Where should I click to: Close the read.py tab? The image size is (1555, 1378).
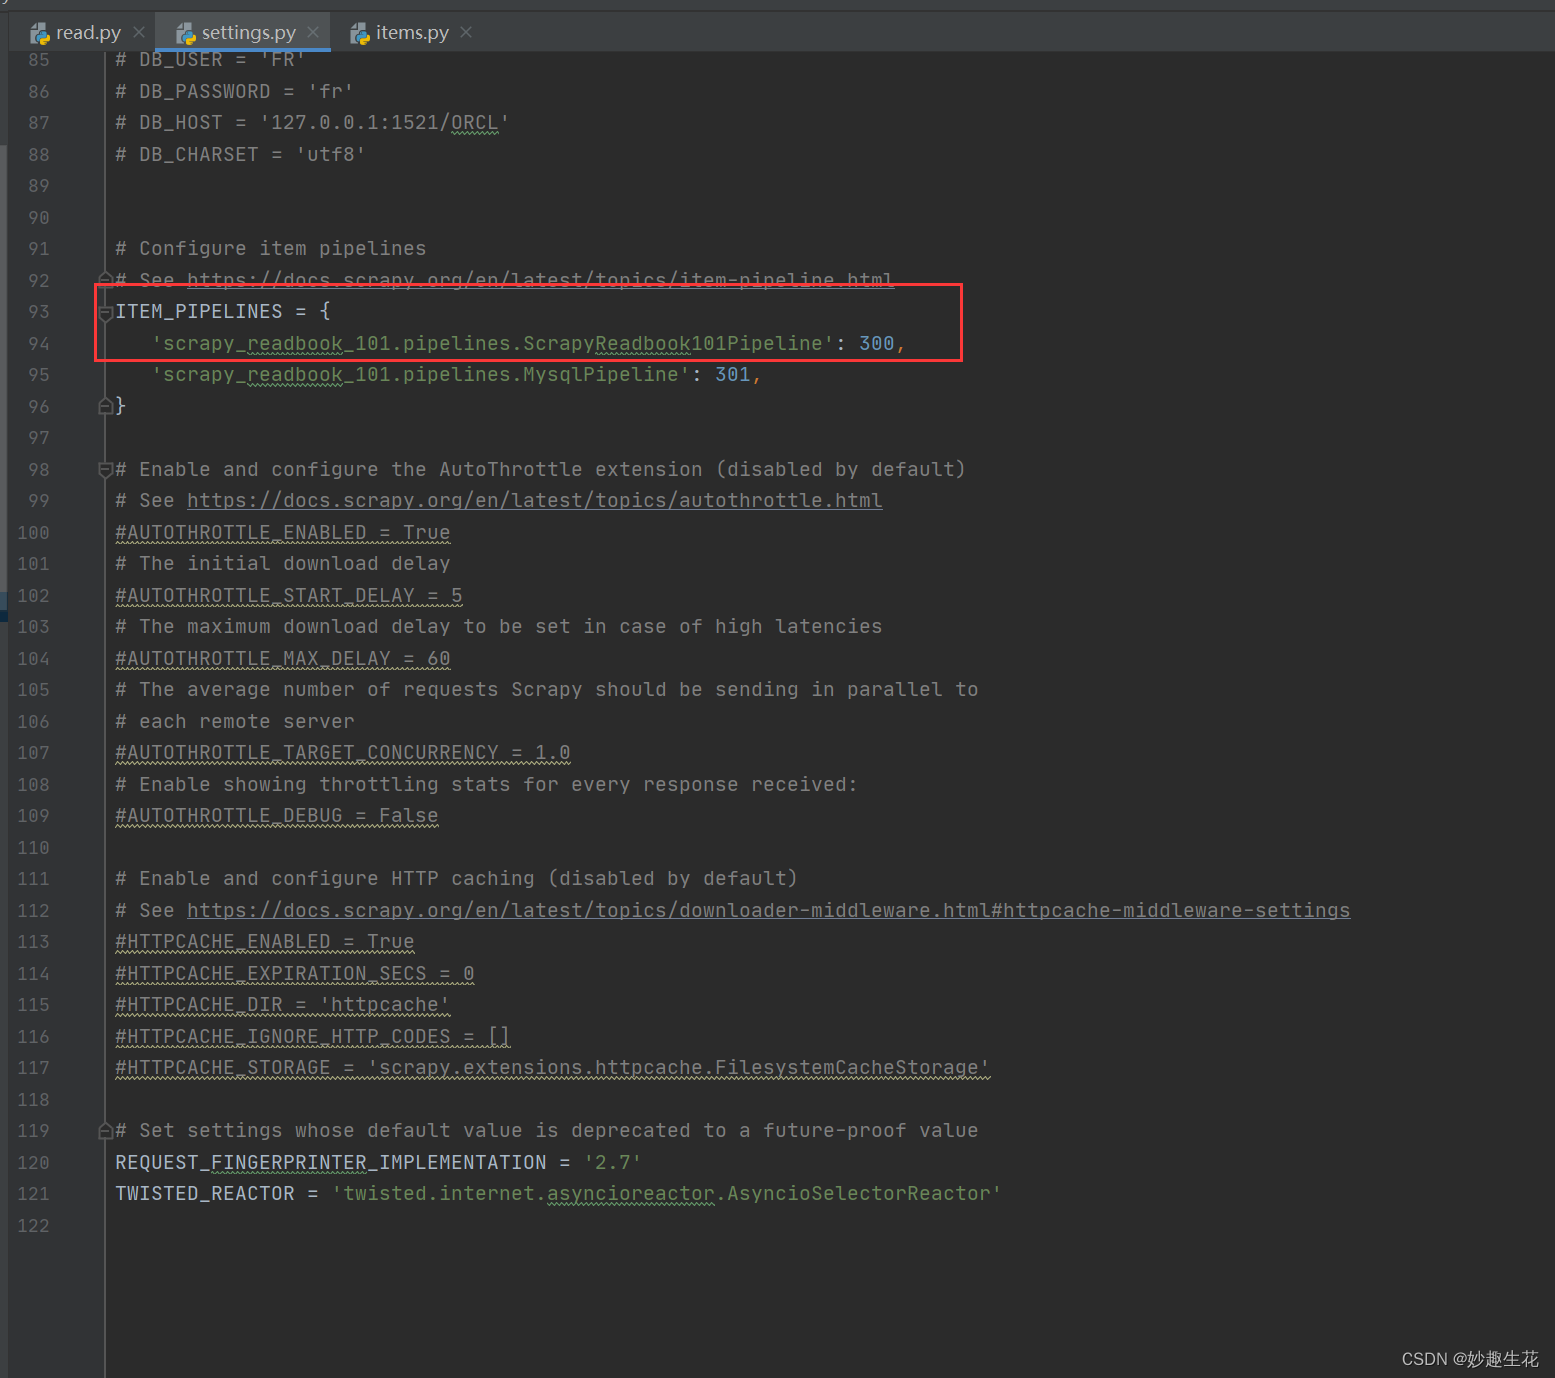point(137,32)
